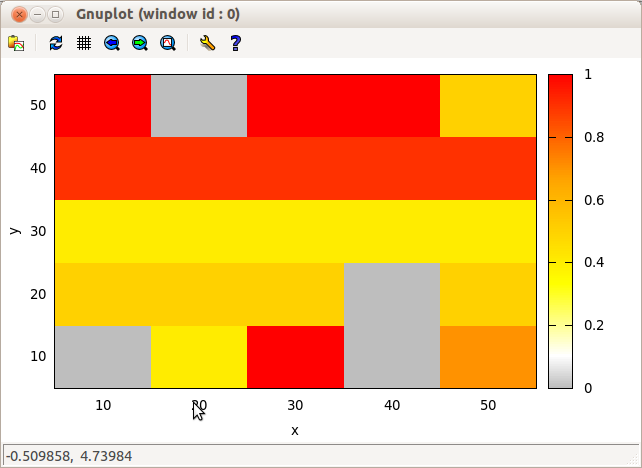Viewport: 642px width, 468px height.
Task: Replot the graph with the refresh icon
Action: [x=56, y=43]
